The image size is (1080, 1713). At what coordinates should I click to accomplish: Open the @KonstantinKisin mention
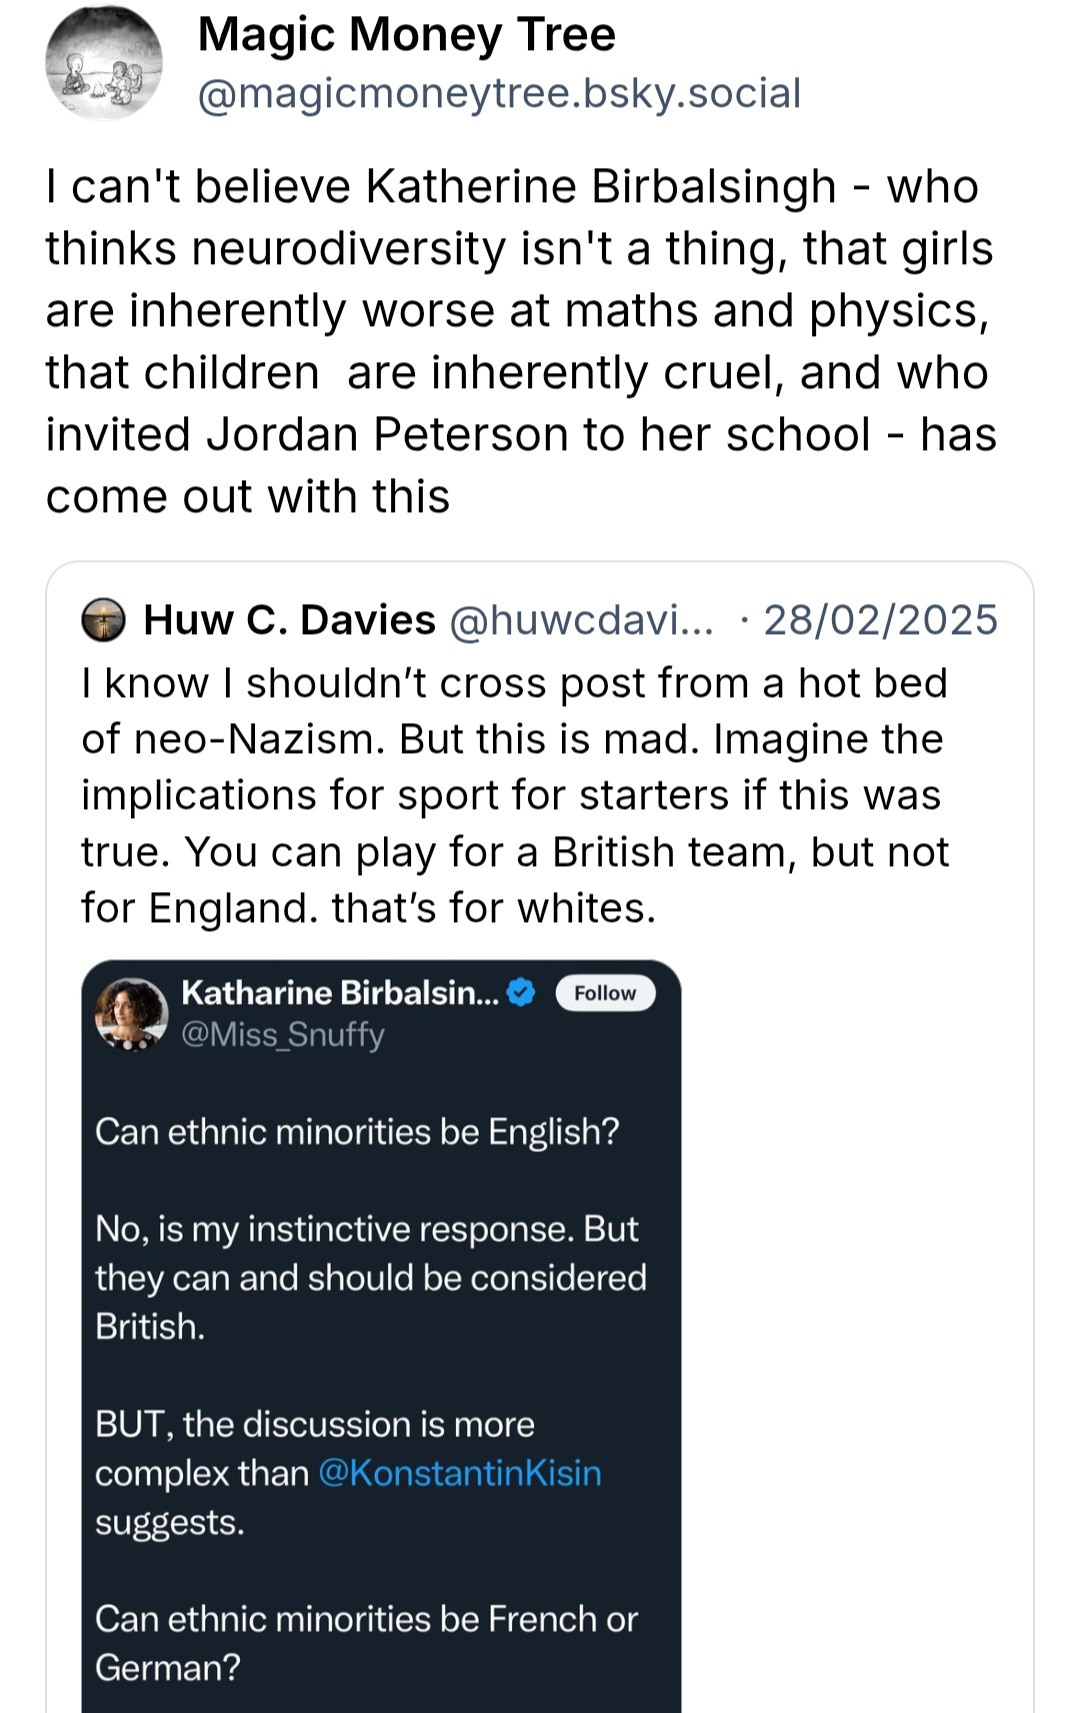(x=460, y=1473)
